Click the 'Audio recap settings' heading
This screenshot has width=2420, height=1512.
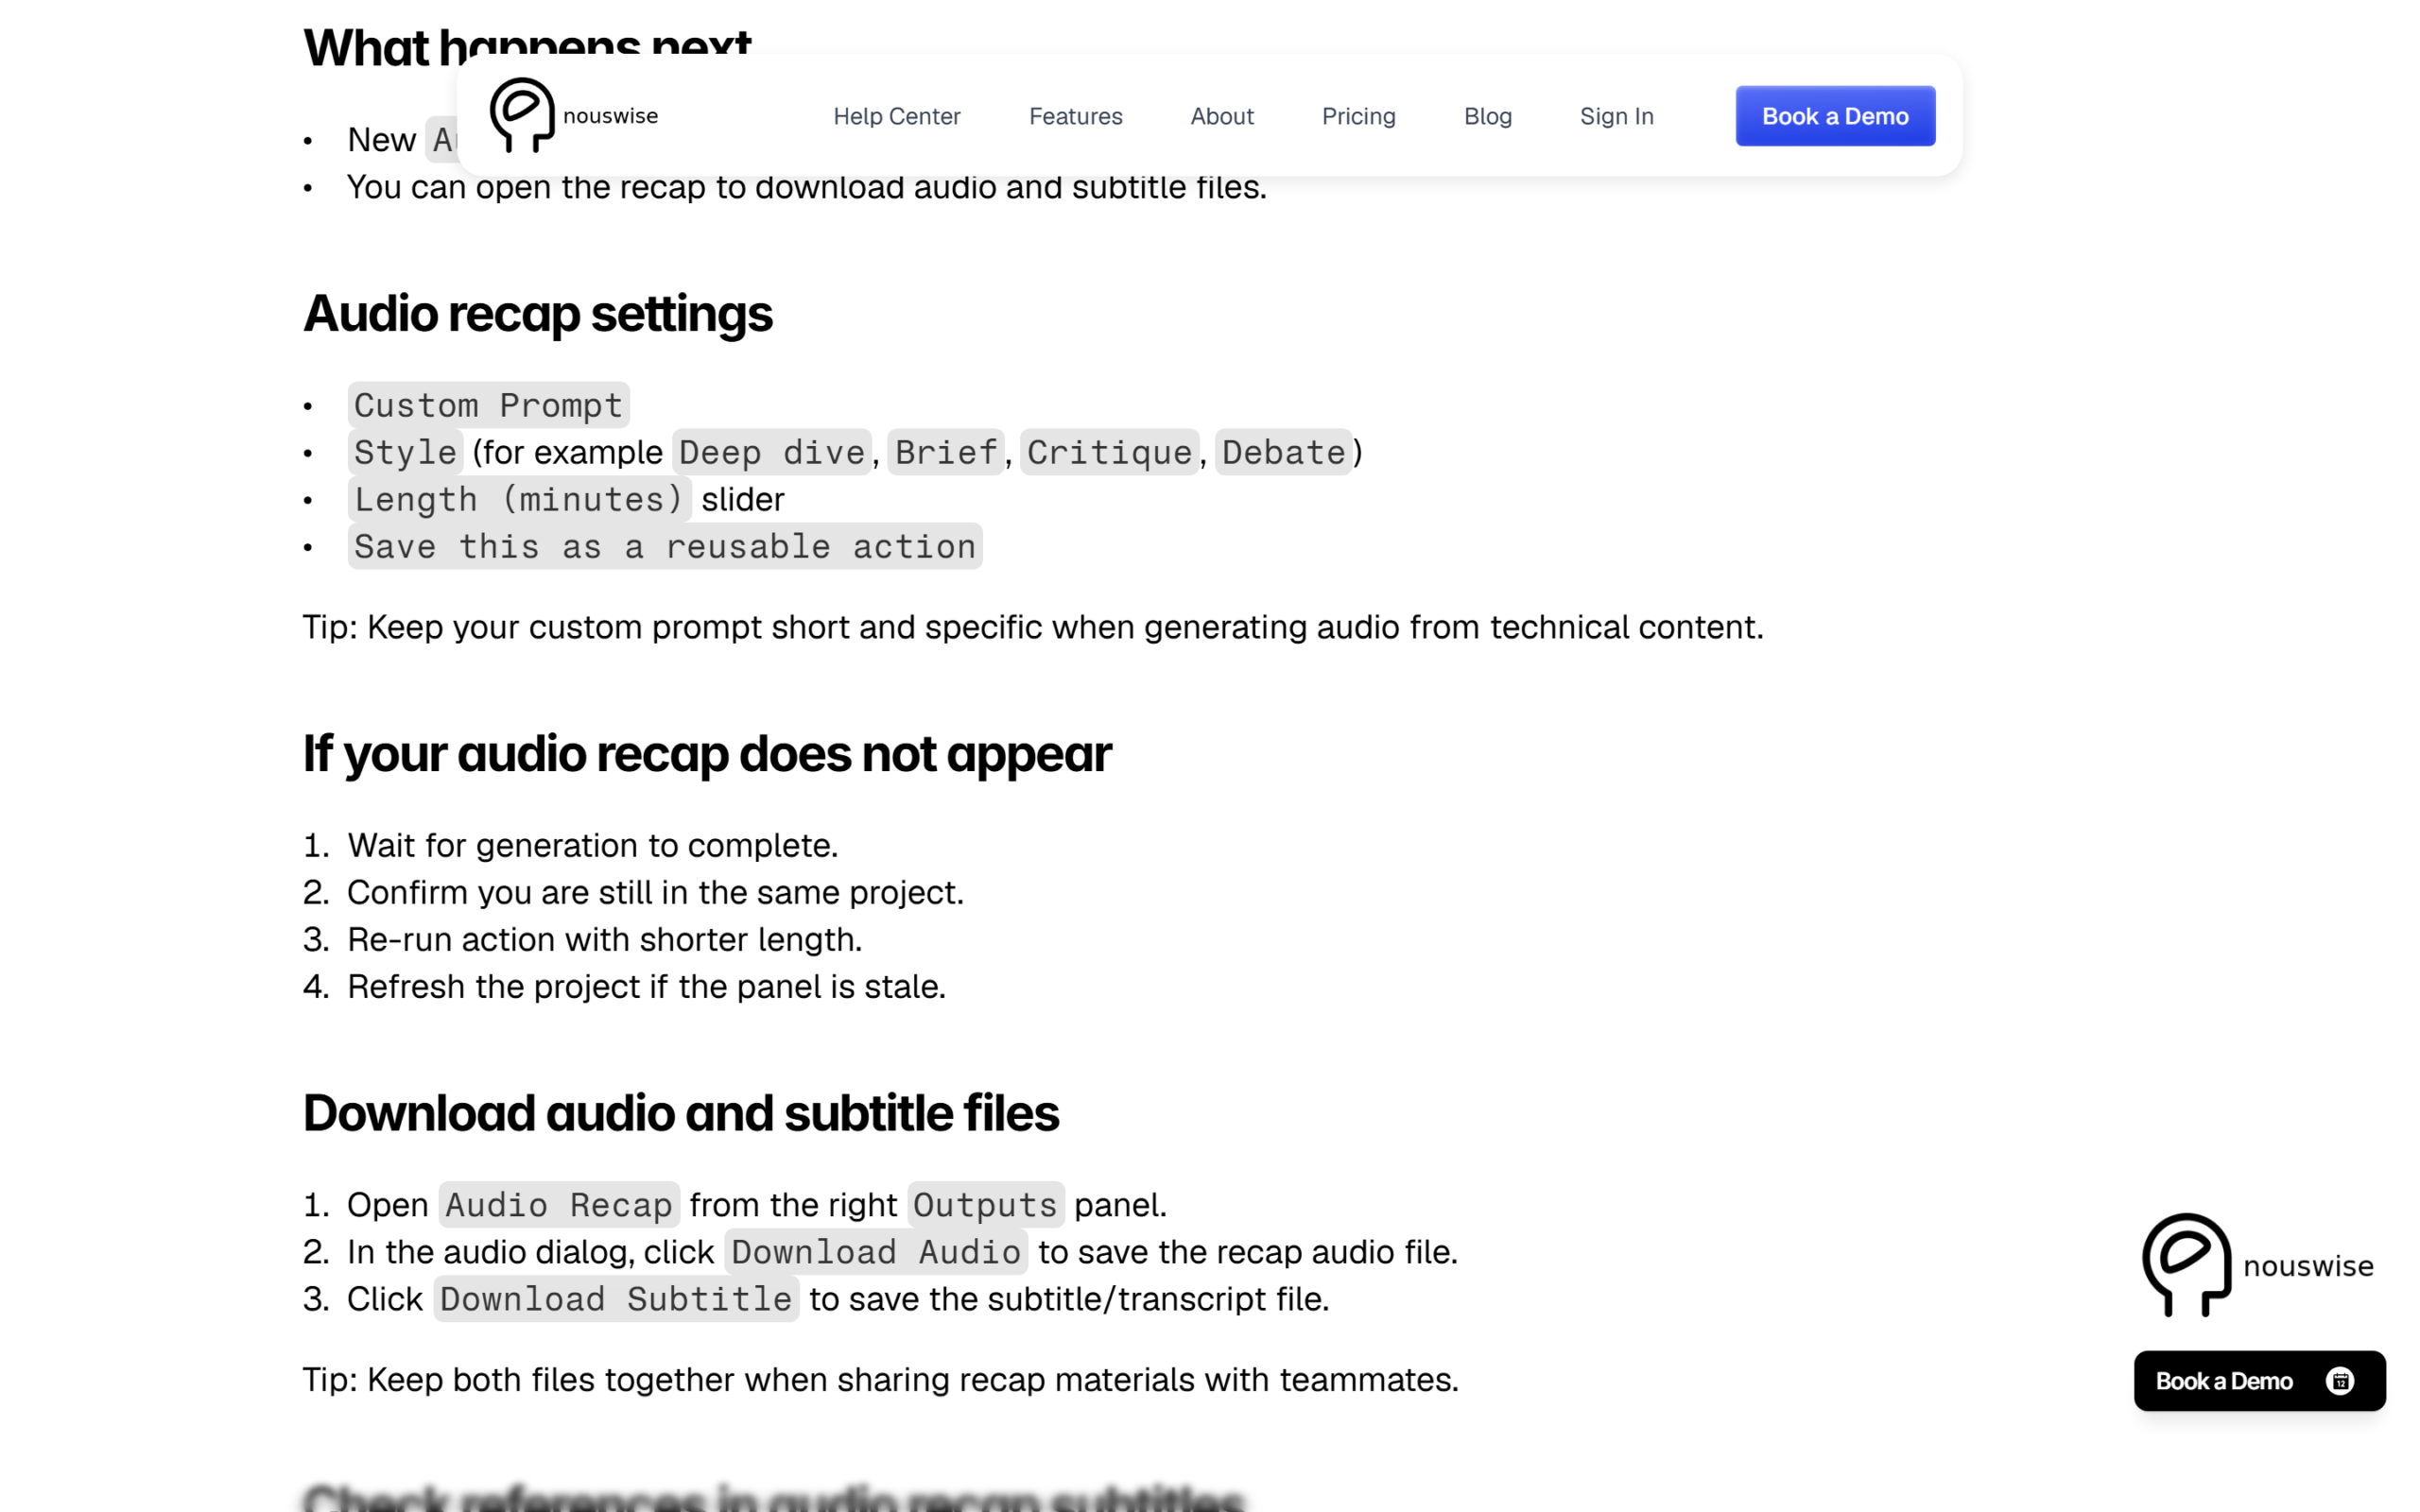pyautogui.click(x=538, y=314)
